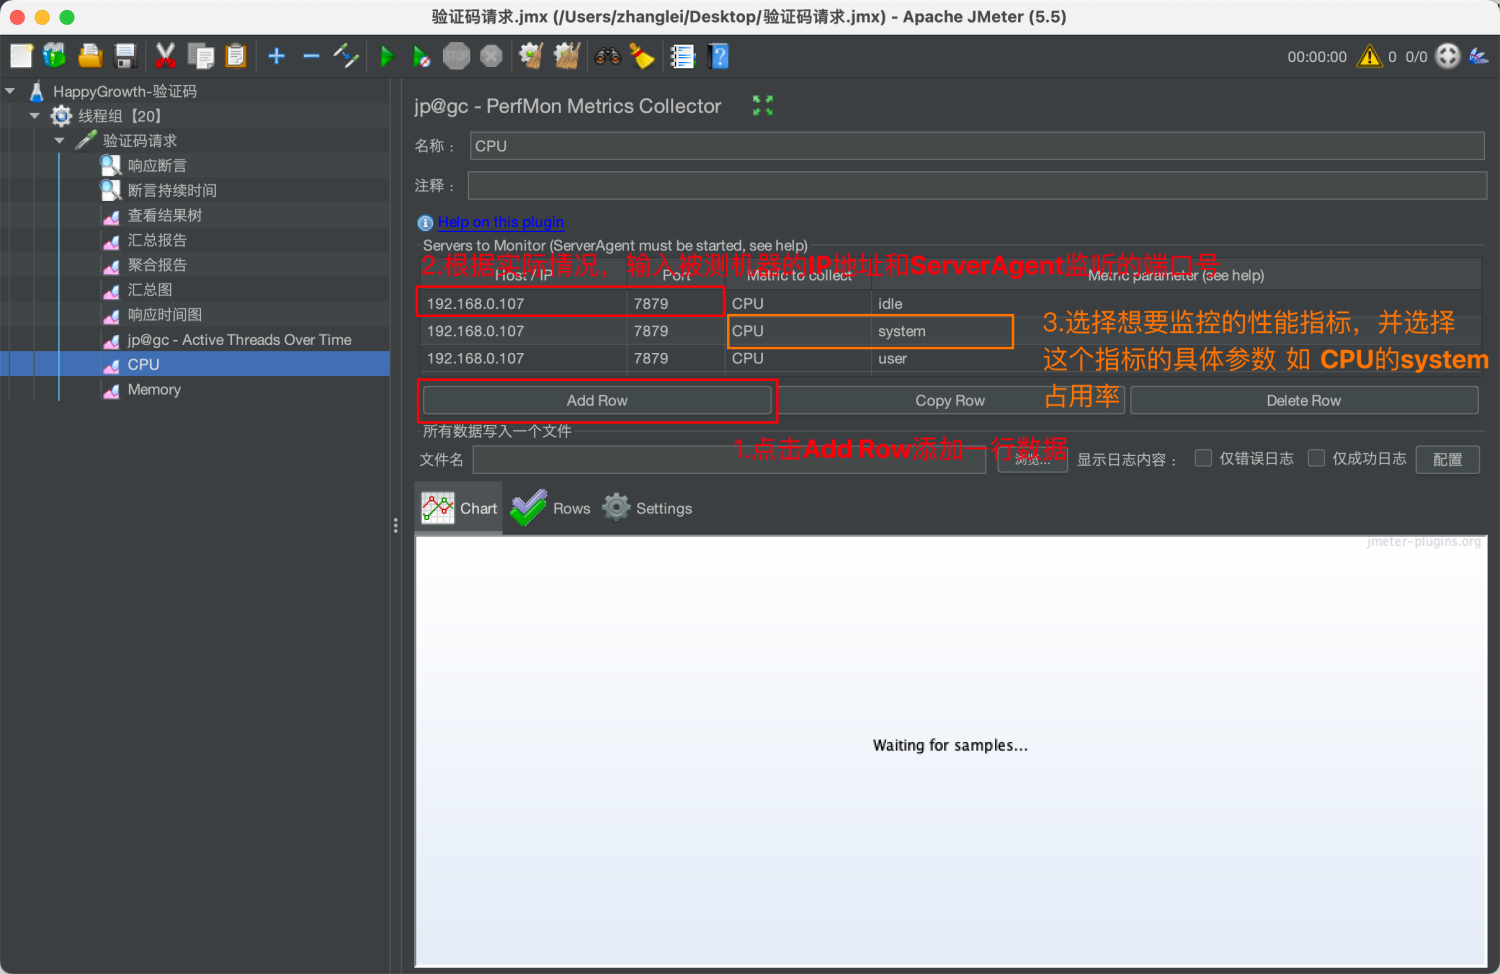1500x974 pixels.
Task: Click the Add Row button
Action: [597, 400]
